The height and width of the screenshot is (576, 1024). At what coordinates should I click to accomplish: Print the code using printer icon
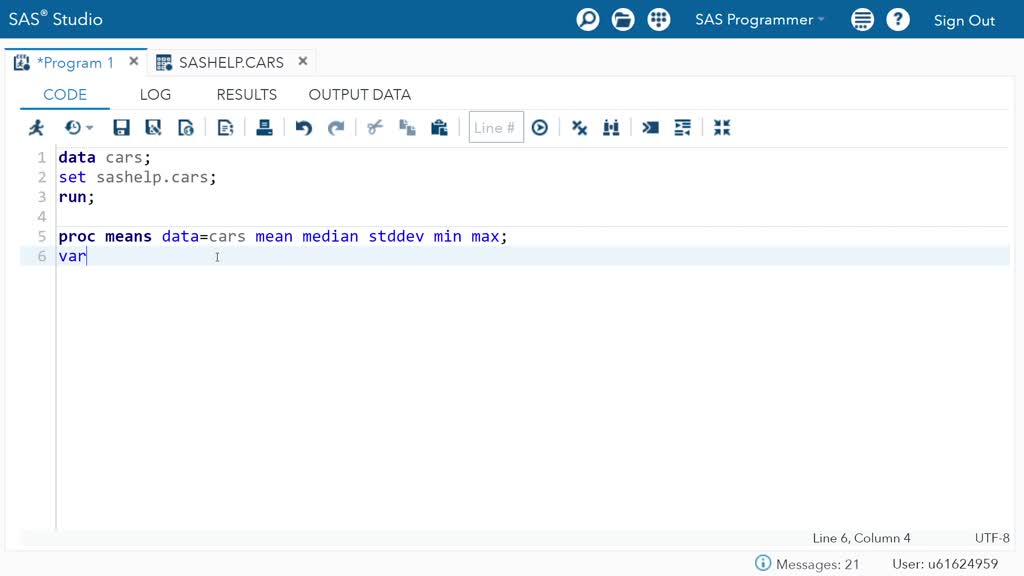[264, 128]
